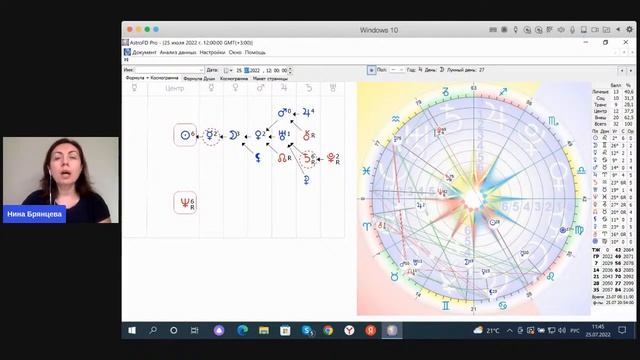
Task: Open the date calendar dropdown
Action: (228, 70)
